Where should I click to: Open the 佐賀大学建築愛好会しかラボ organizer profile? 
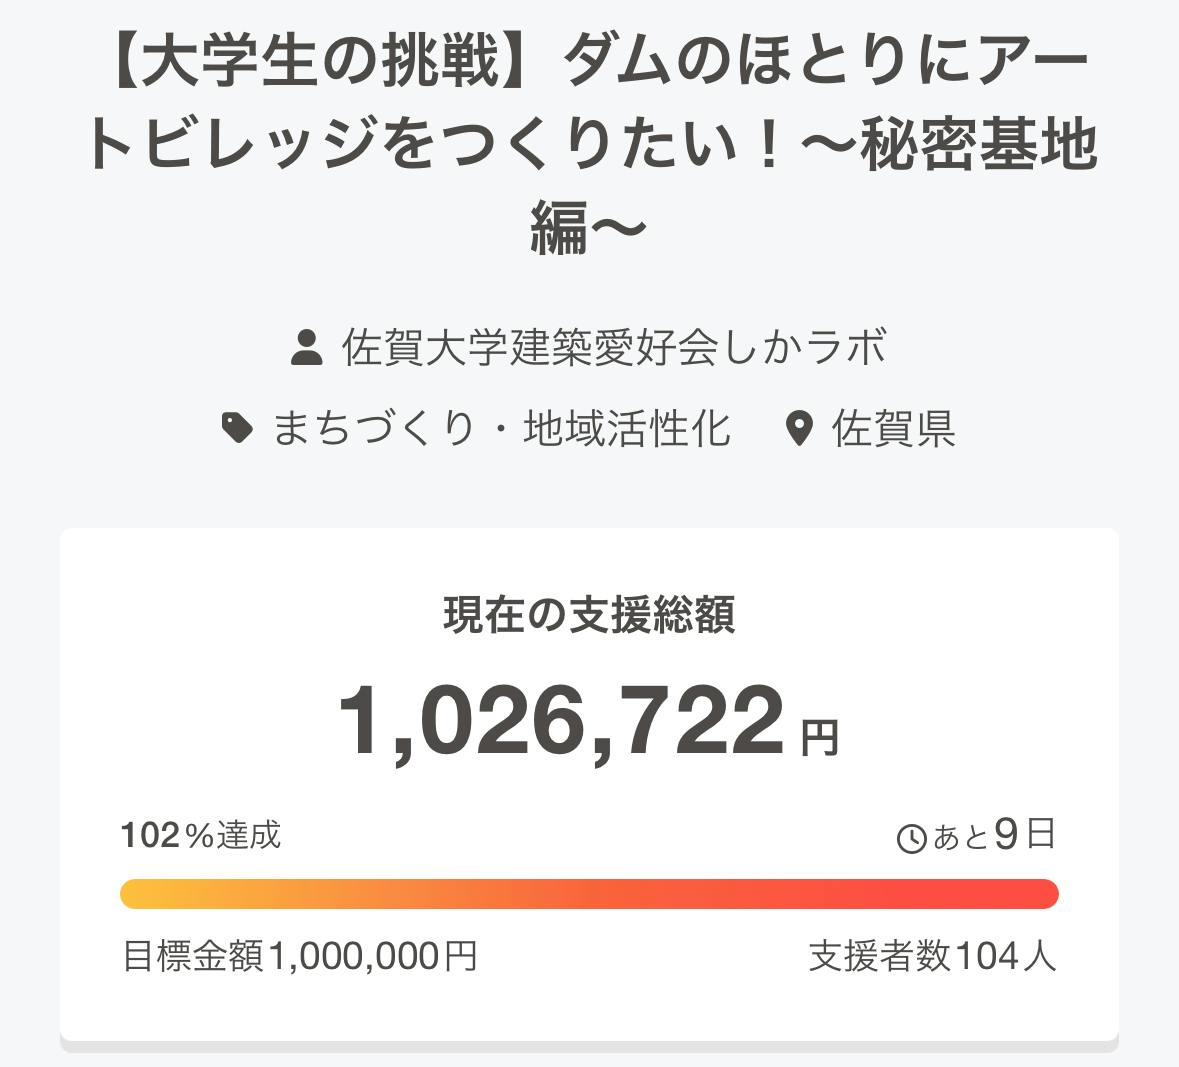pos(614,348)
